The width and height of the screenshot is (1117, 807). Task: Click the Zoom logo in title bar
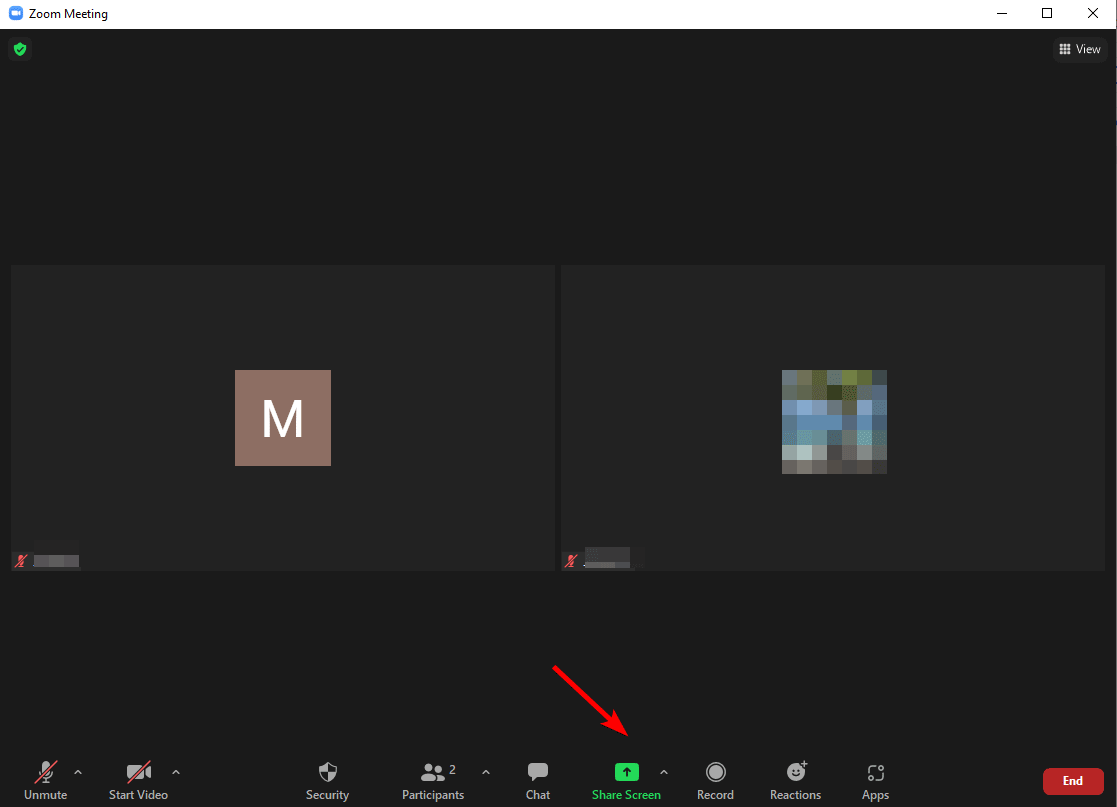15,14
